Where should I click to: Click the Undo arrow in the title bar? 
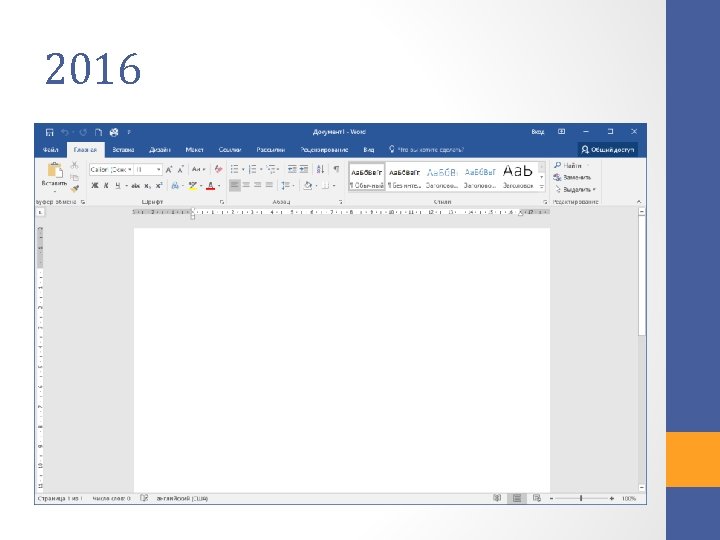pyautogui.click(x=65, y=132)
